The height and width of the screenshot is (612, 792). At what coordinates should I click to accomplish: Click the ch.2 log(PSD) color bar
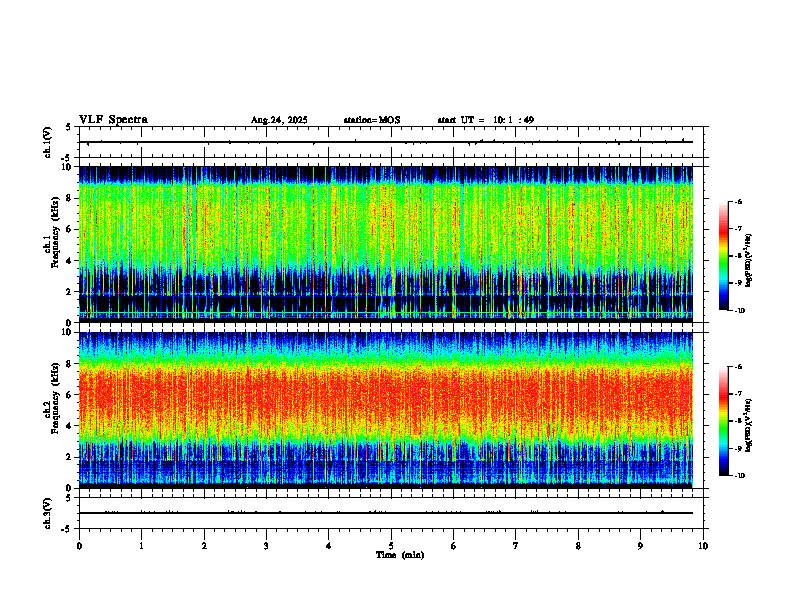(x=724, y=421)
